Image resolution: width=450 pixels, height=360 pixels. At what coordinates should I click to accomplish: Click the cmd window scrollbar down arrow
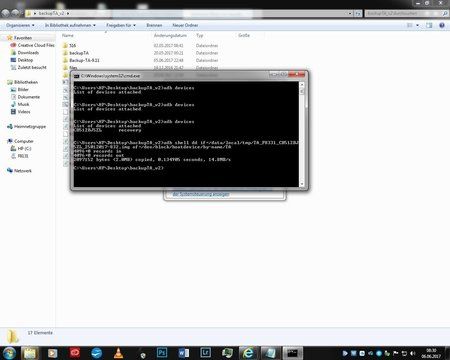pos(302,184)
